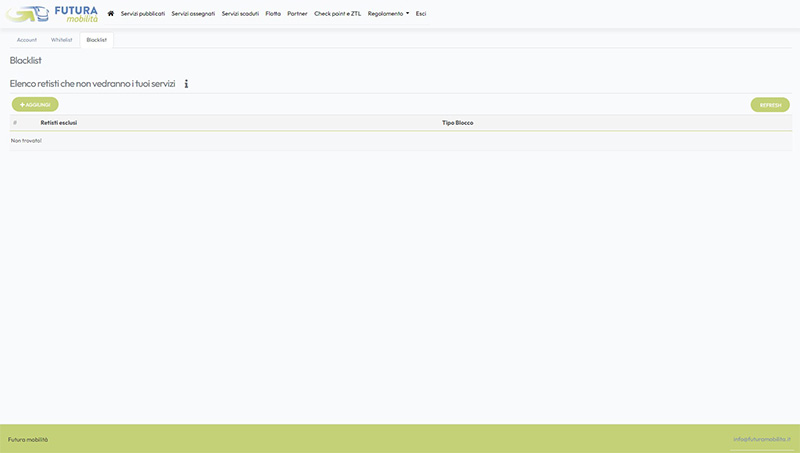Expand the Regolamento dropdown menu
Image resolution: width=800 pixels, height=453 pixels.
388,14
